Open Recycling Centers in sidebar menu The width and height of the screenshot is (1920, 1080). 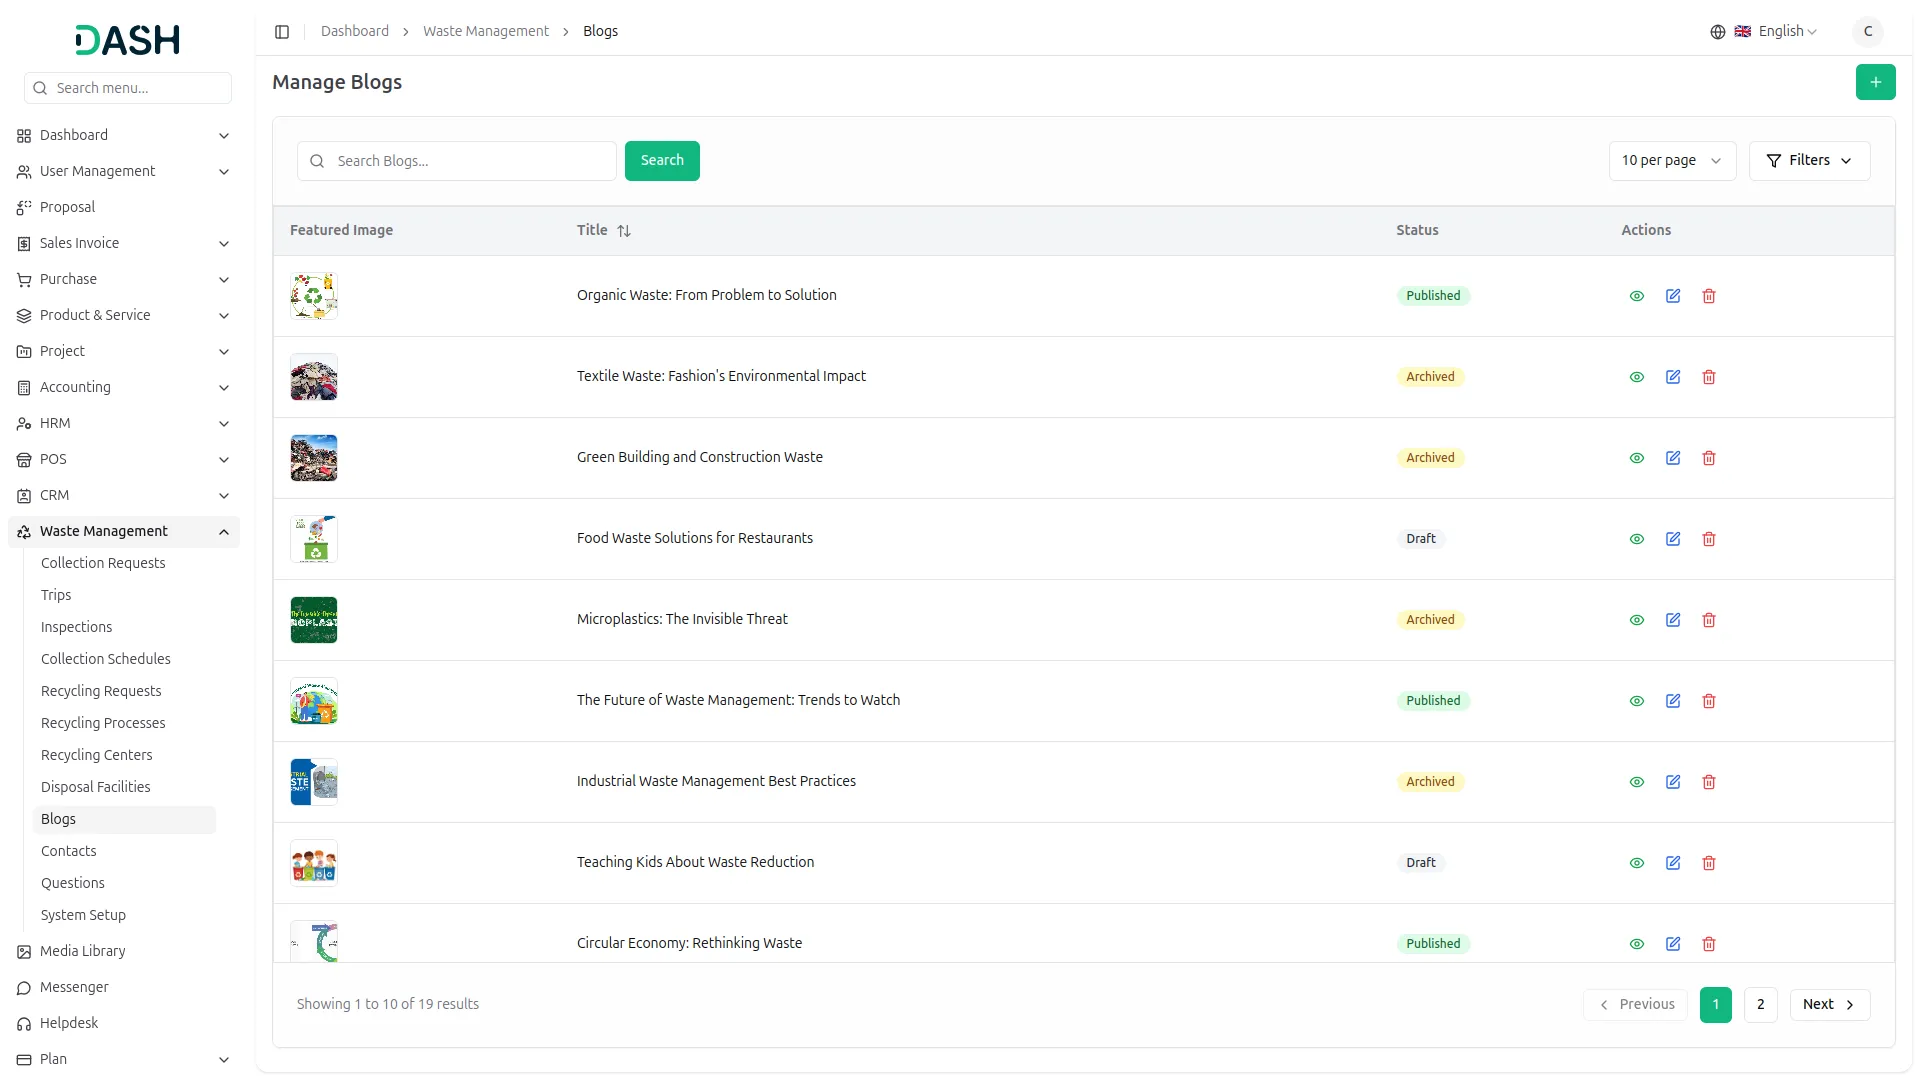(x=96, y=755)
